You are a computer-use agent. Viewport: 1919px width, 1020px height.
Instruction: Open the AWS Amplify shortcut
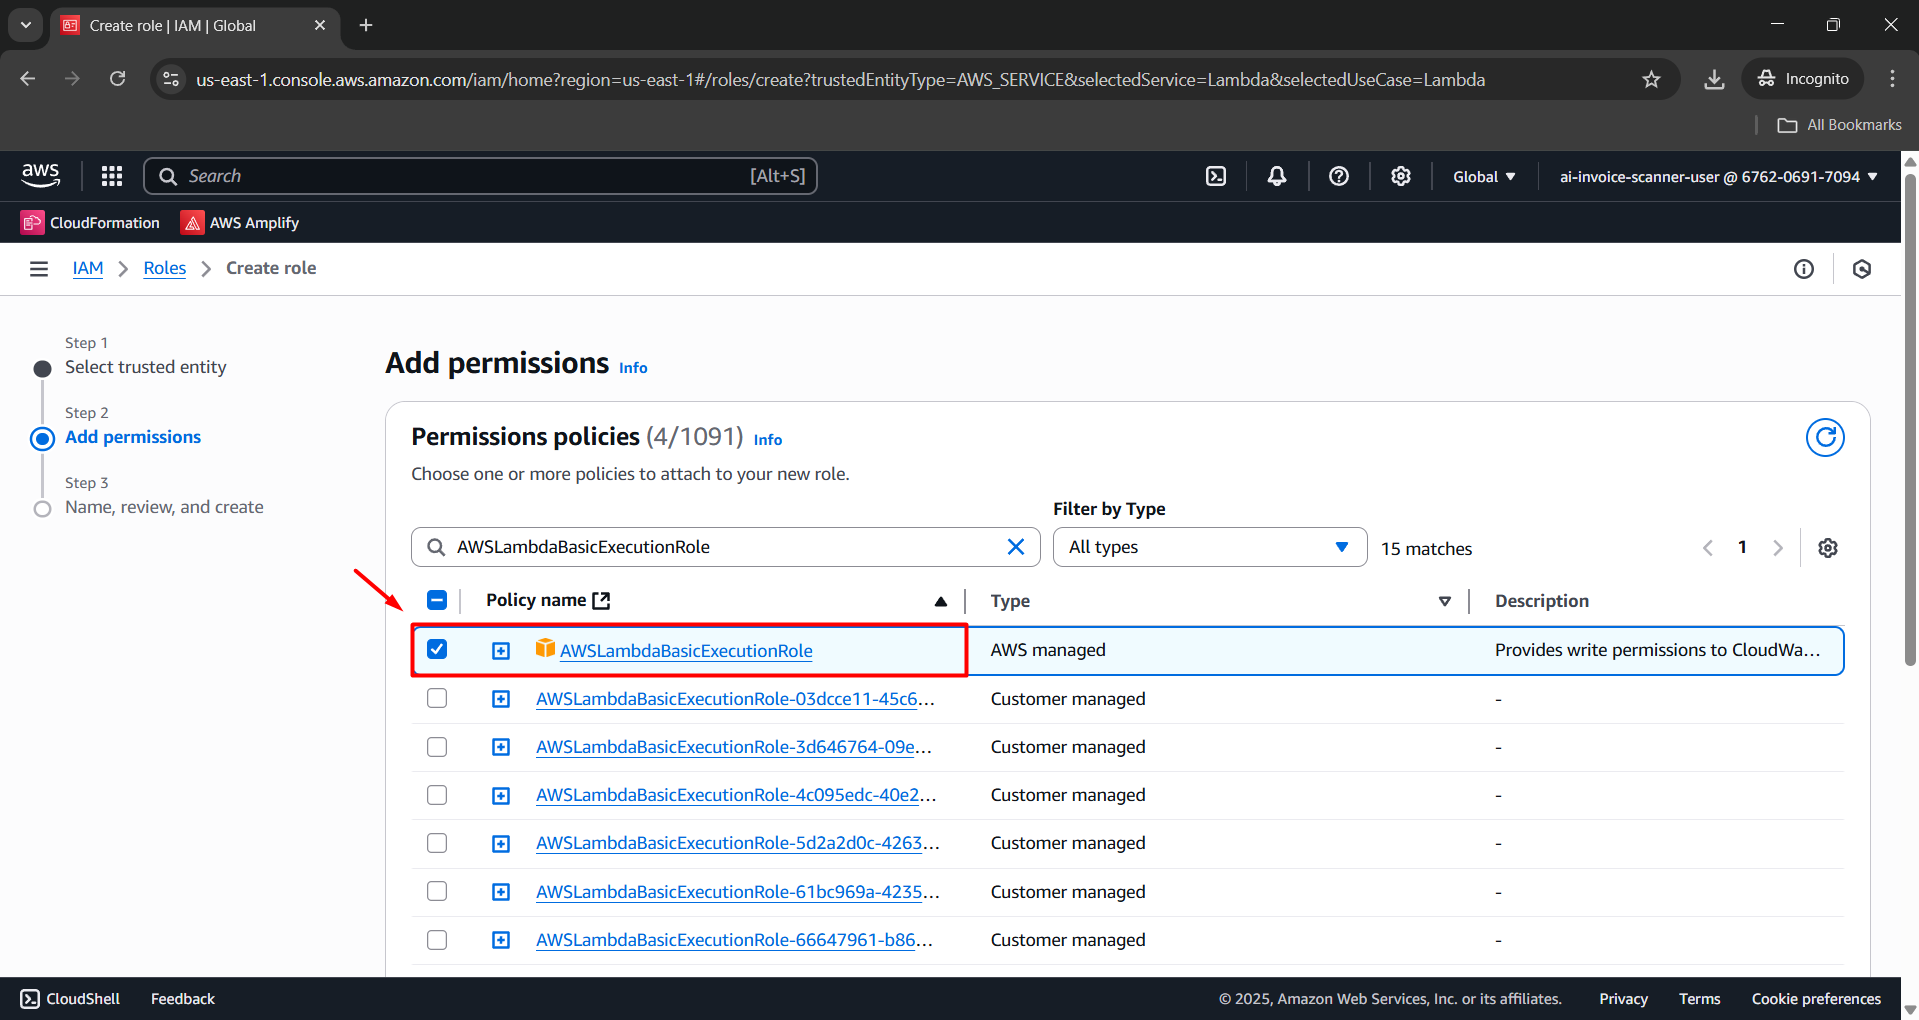click(240, 223)
